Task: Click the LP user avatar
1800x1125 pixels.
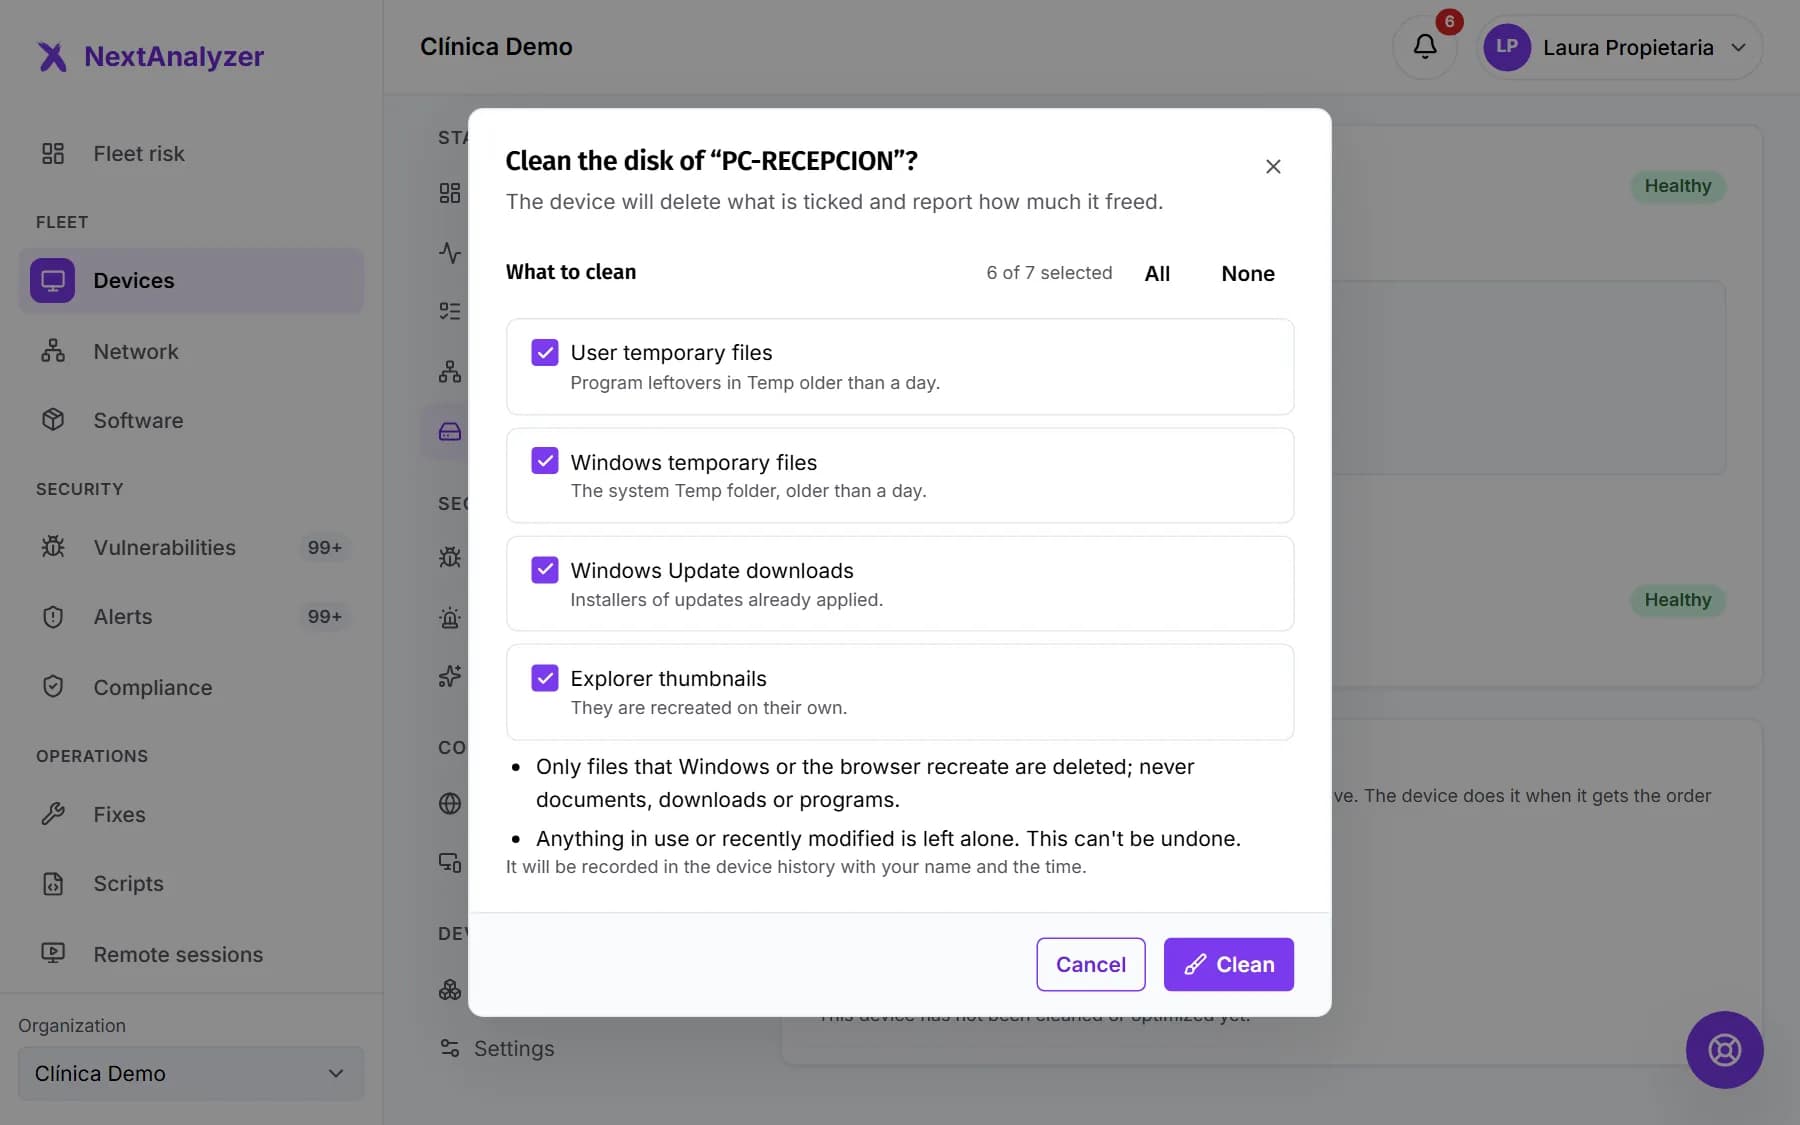Action: pyautogui.click(x=1507, y=47)
